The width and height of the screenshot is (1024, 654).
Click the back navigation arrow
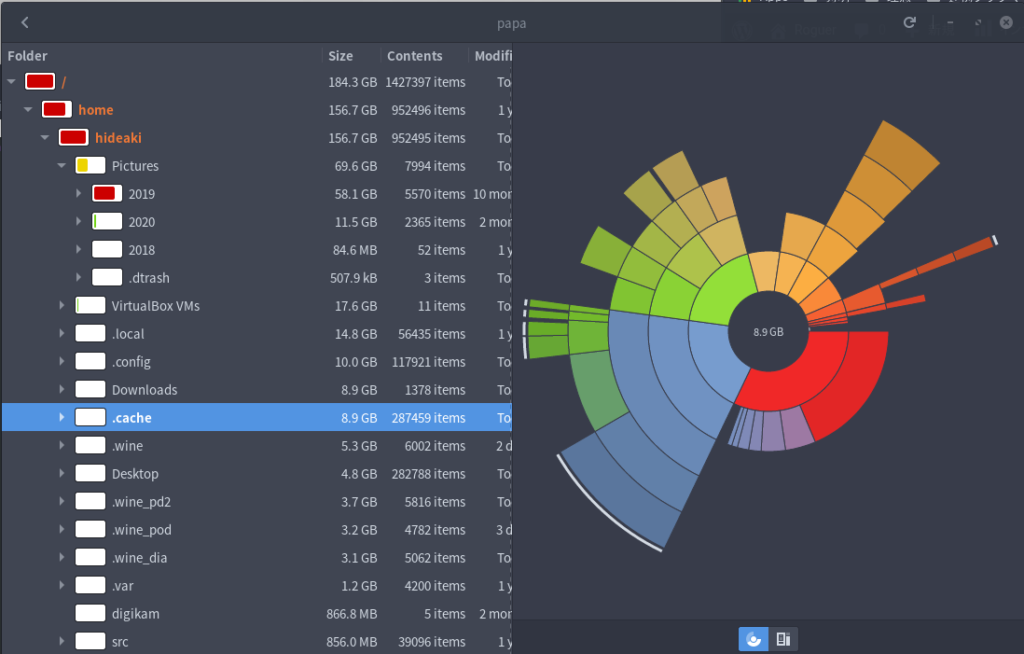tap(24, 22)
